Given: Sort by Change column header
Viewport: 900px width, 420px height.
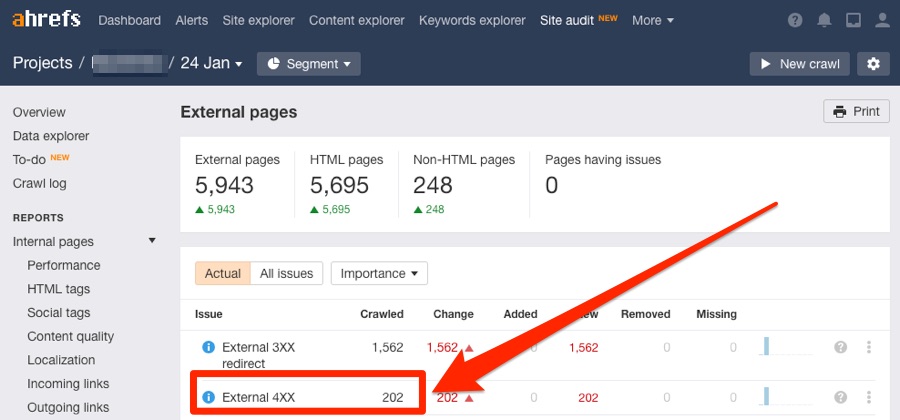Looking at the screenshot, I should pyautogui.click(x=453, y=314).
